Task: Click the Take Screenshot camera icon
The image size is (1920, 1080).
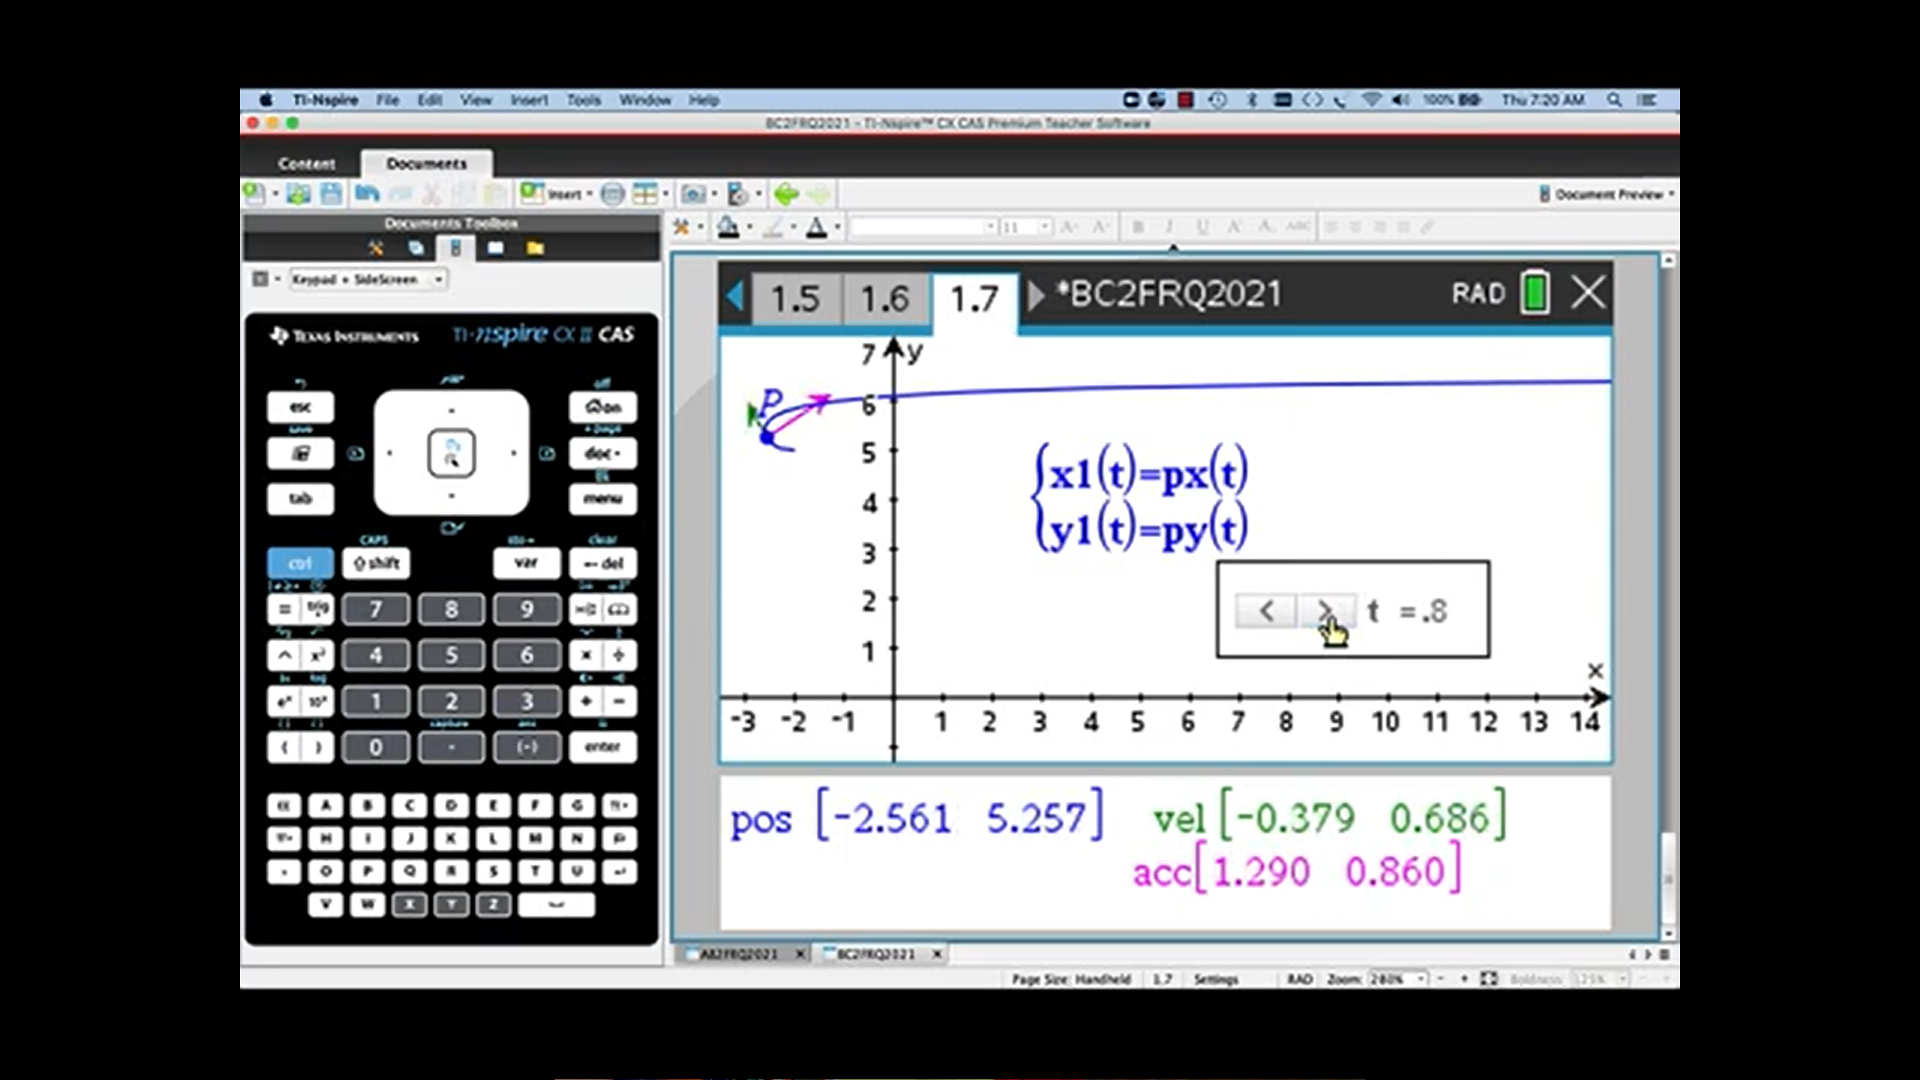Action: [693, 194]
